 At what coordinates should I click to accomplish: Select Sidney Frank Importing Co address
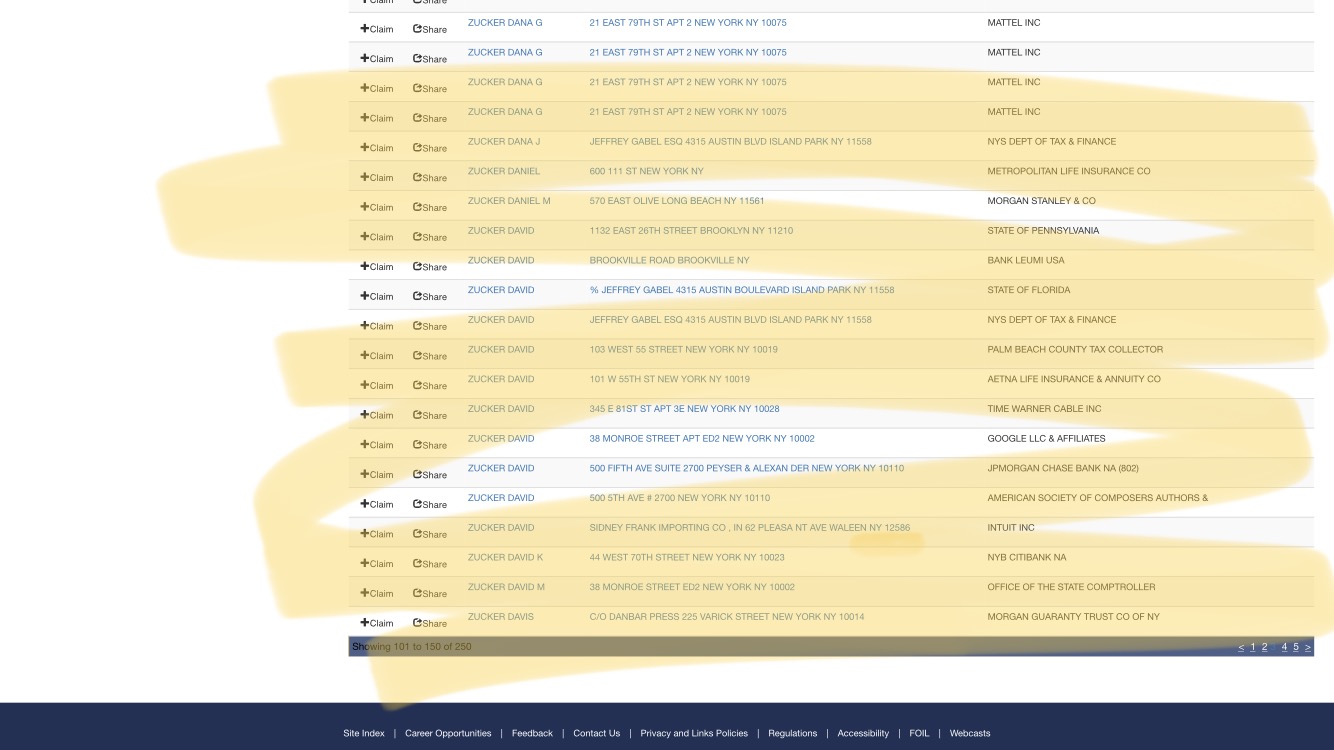tap(750, 528)
